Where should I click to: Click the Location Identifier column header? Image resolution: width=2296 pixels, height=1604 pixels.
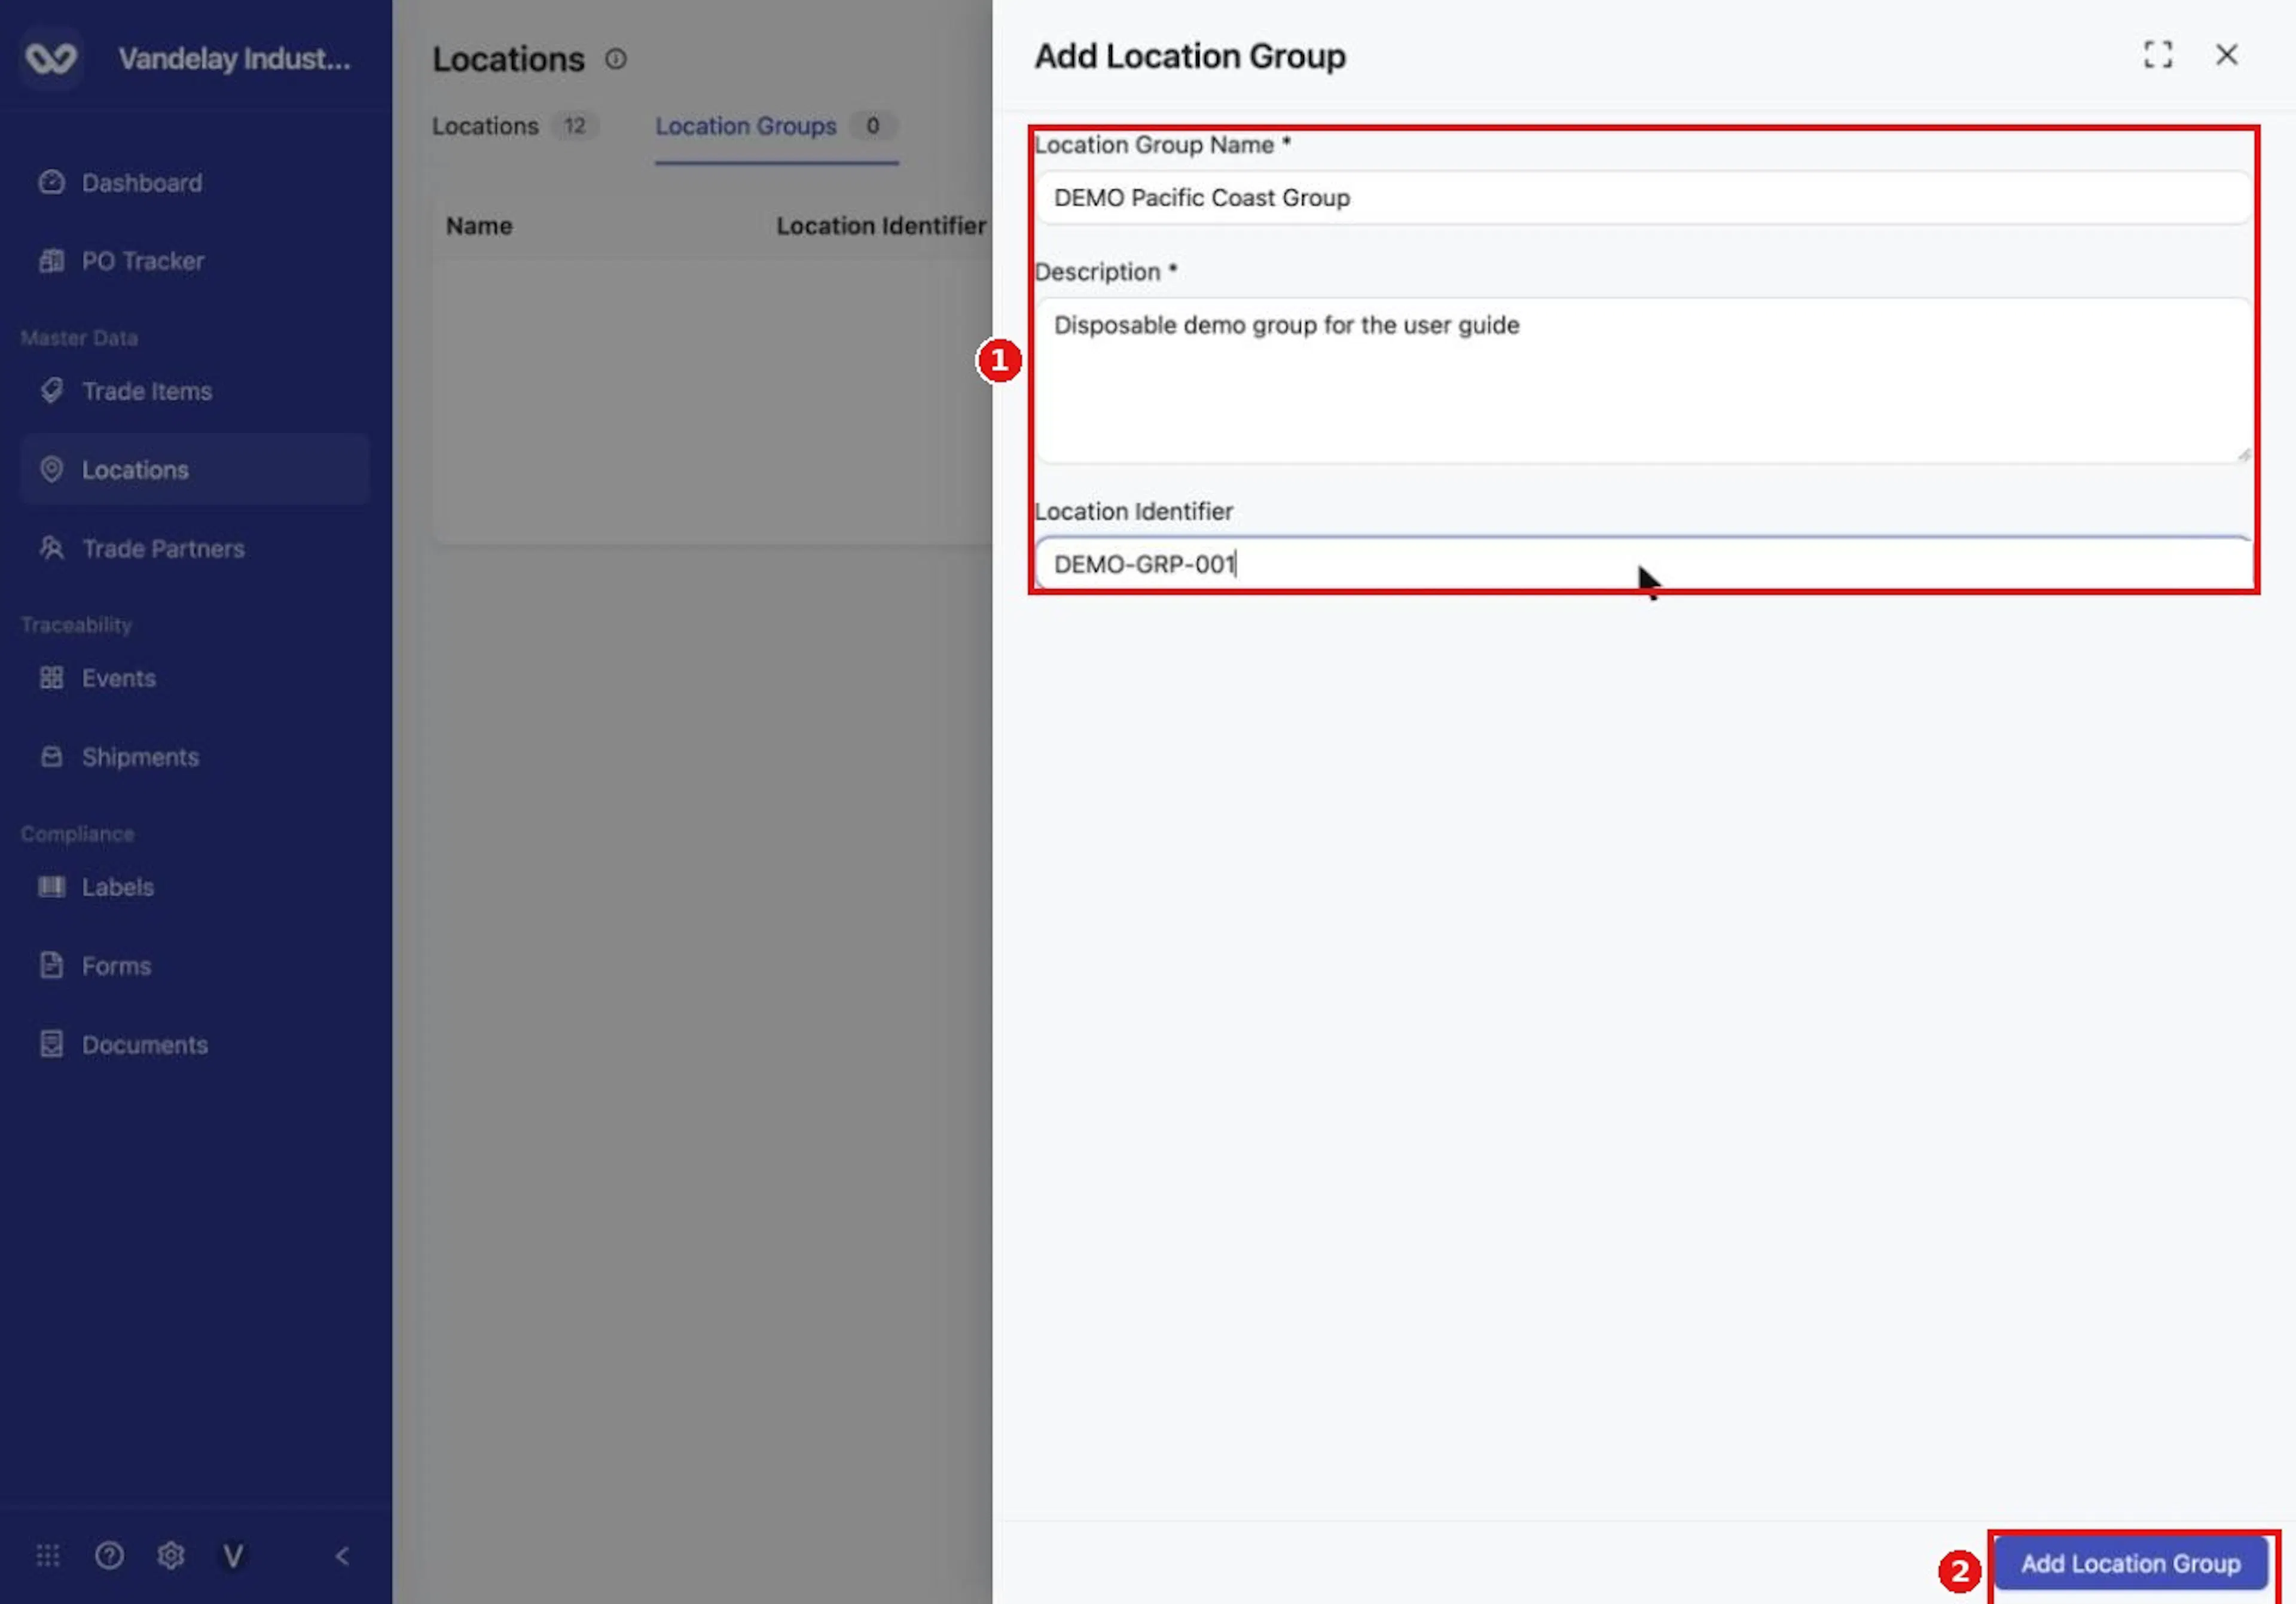(x=881, y=226)
